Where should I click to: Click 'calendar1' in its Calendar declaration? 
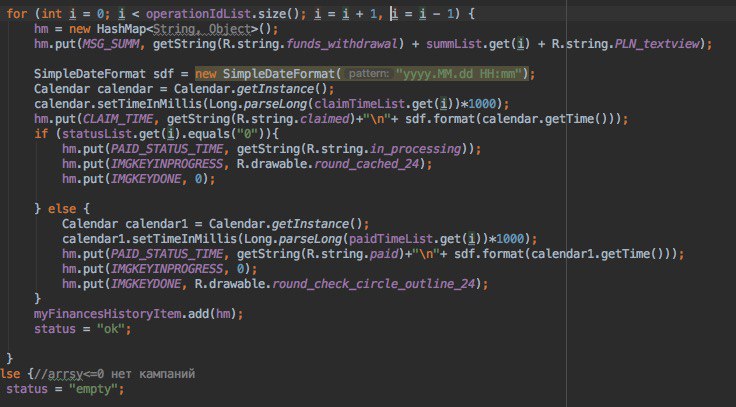pos(156,223)
